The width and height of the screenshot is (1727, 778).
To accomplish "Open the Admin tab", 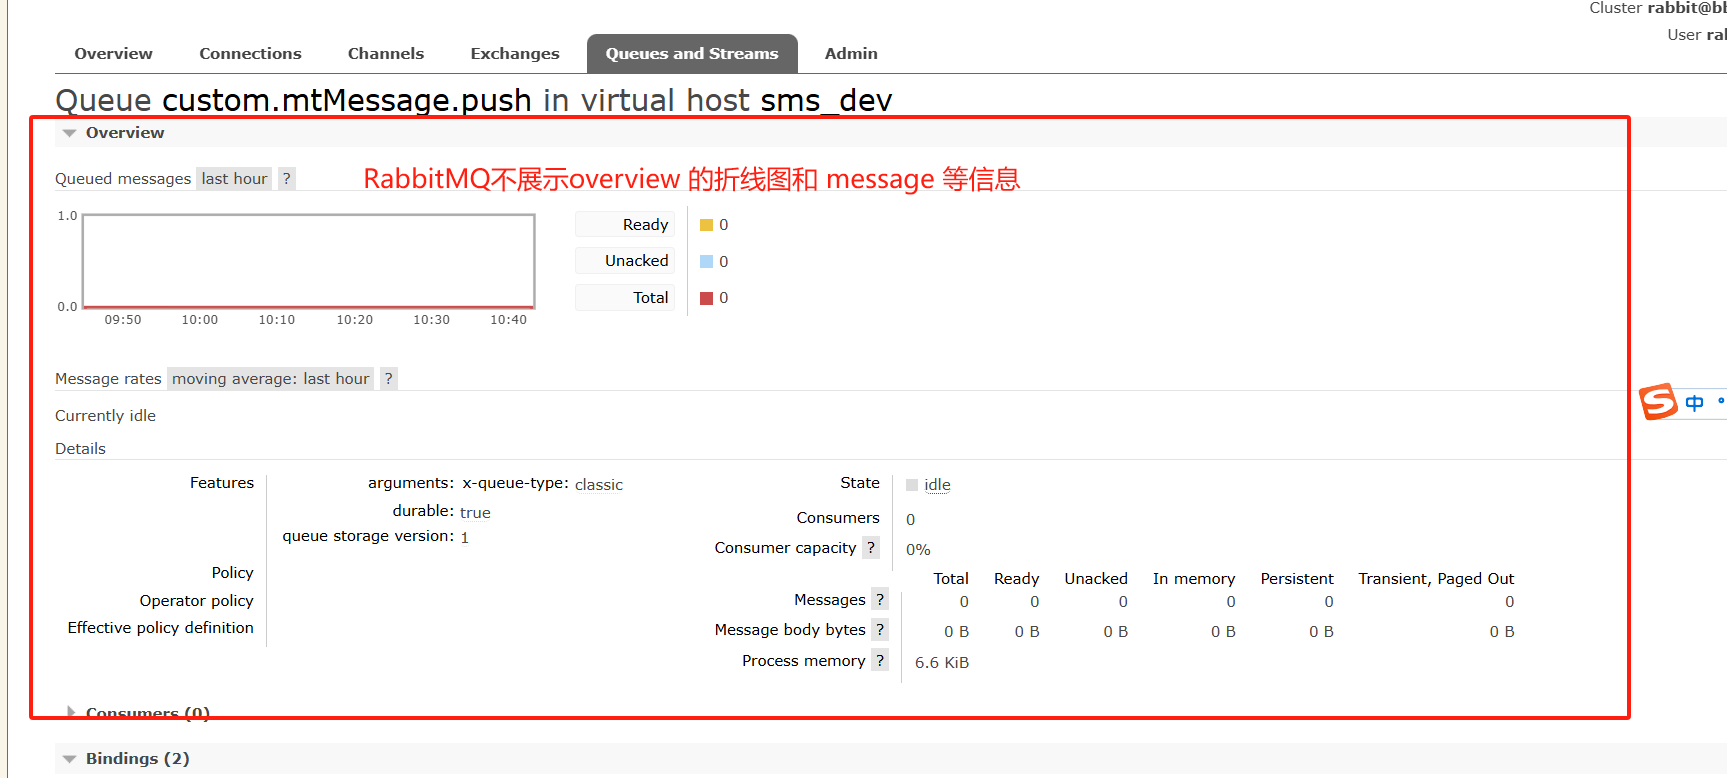I will coord(851,54).
